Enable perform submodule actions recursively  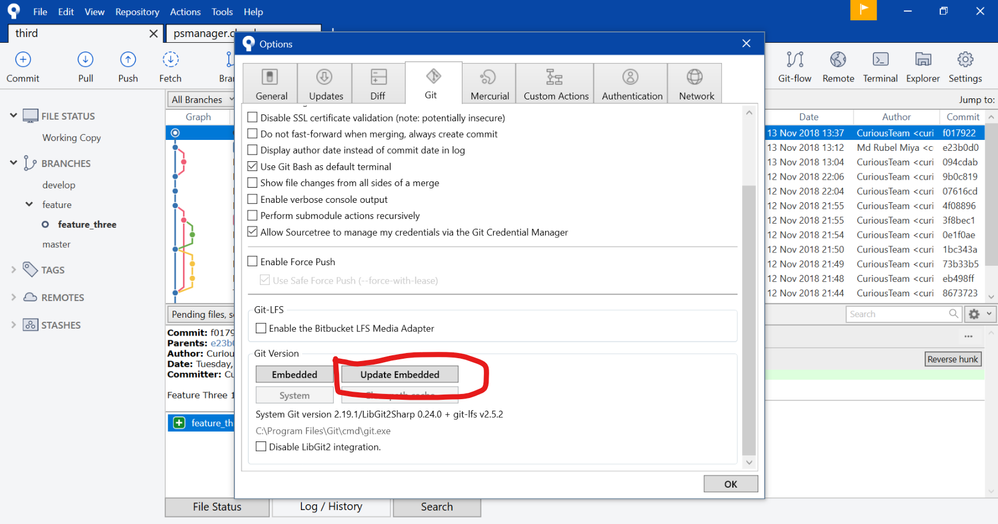(253, 215)
